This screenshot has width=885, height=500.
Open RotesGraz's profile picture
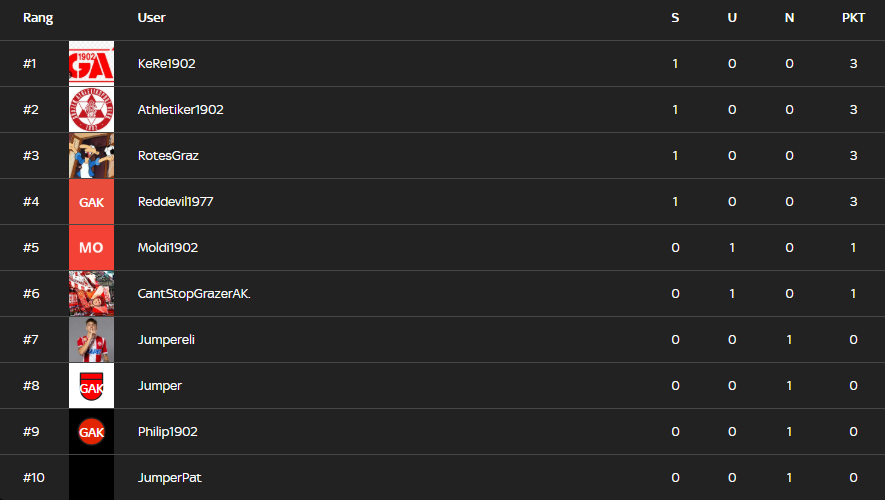[x=91, y=156]
